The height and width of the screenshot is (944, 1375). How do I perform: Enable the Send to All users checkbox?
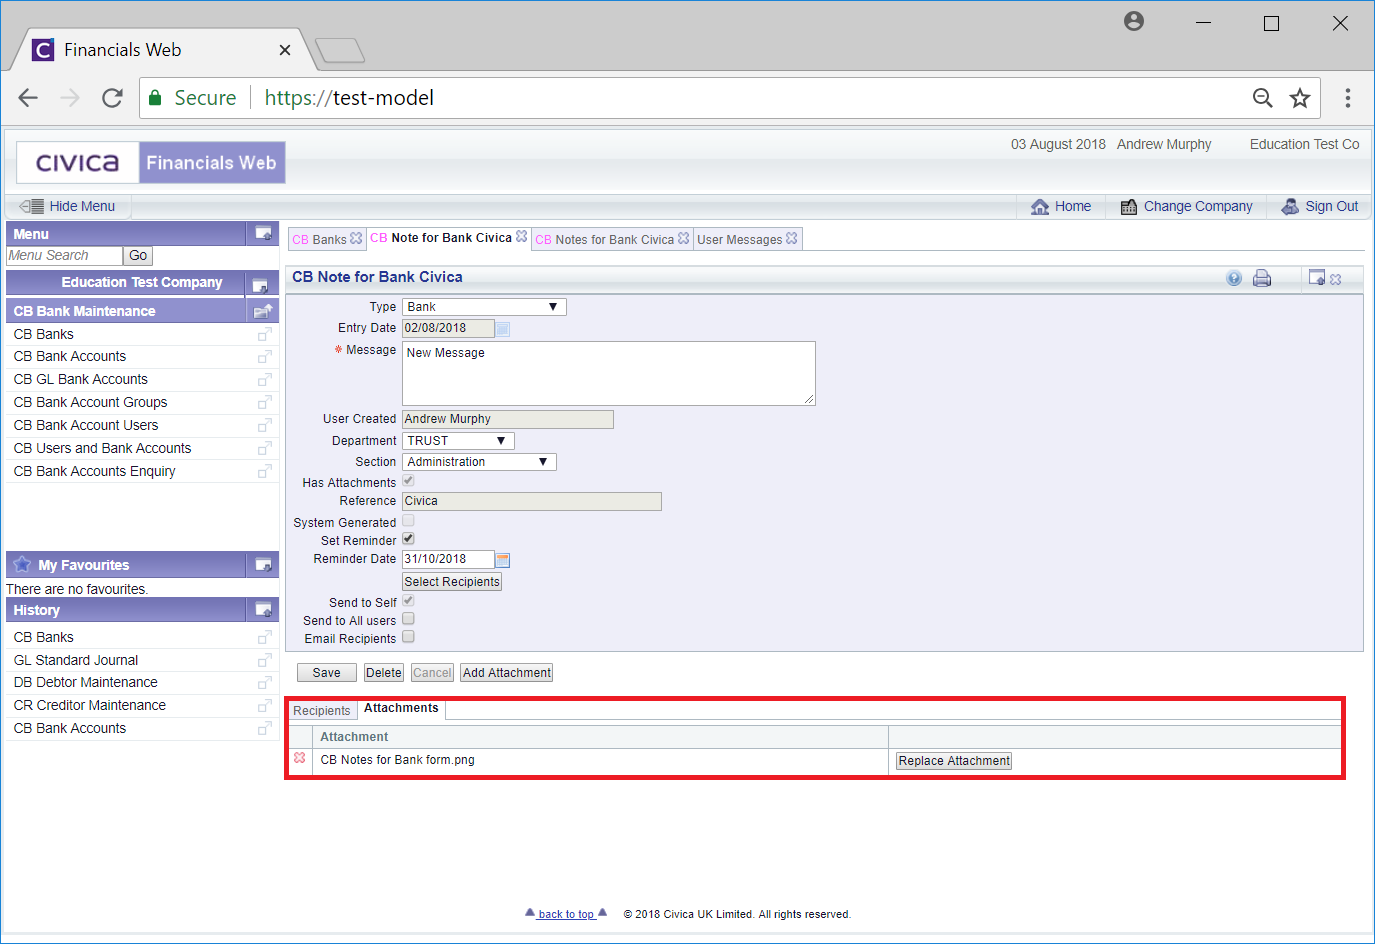[408, 619]
